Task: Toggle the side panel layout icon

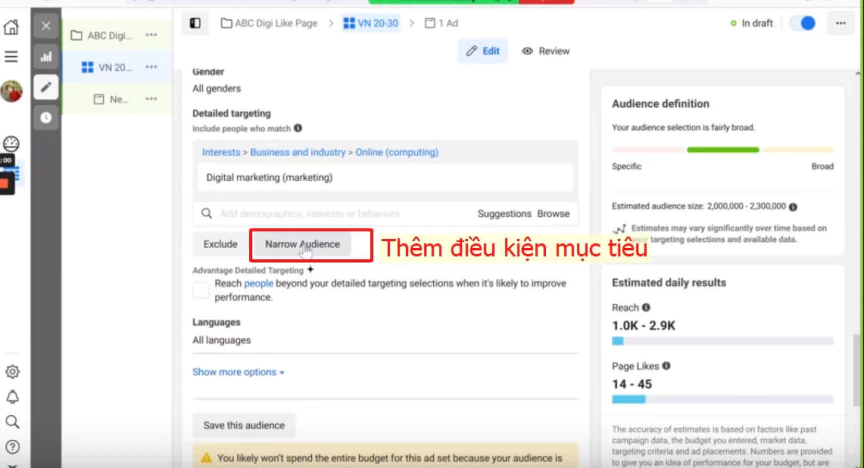Action: tap(195, 23)
